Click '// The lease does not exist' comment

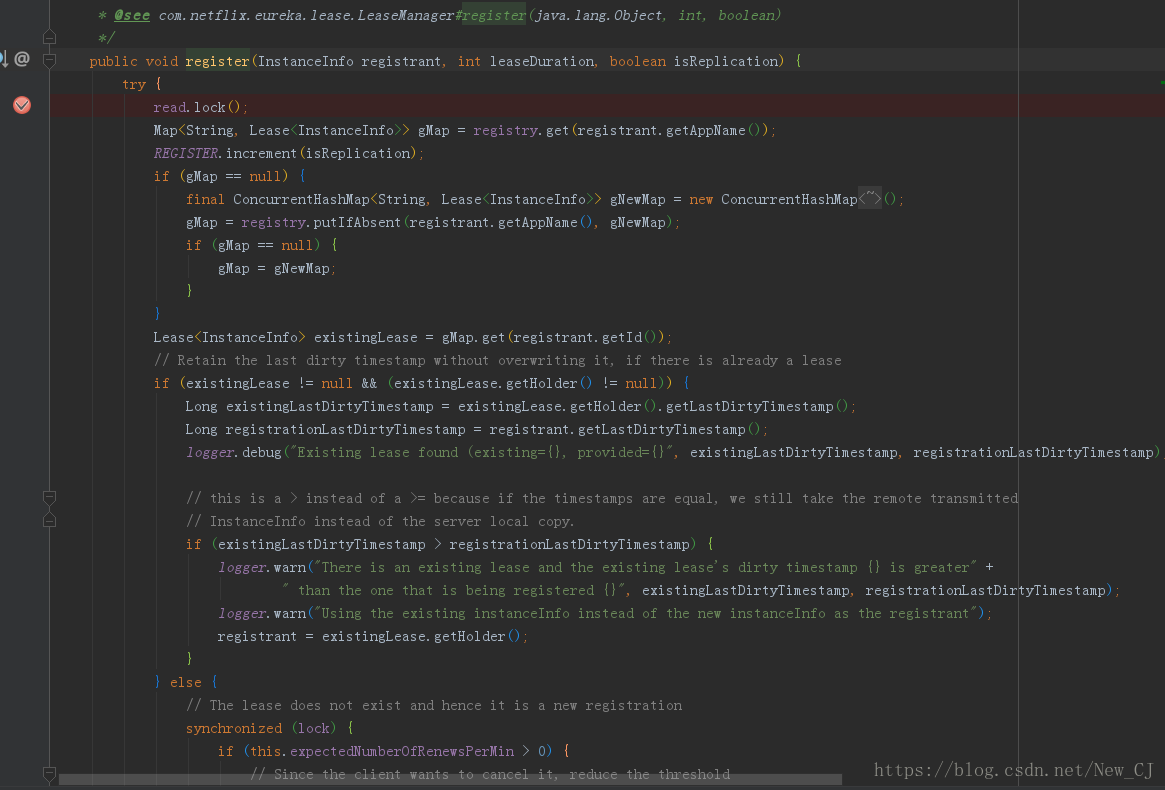tap(434, 705)
